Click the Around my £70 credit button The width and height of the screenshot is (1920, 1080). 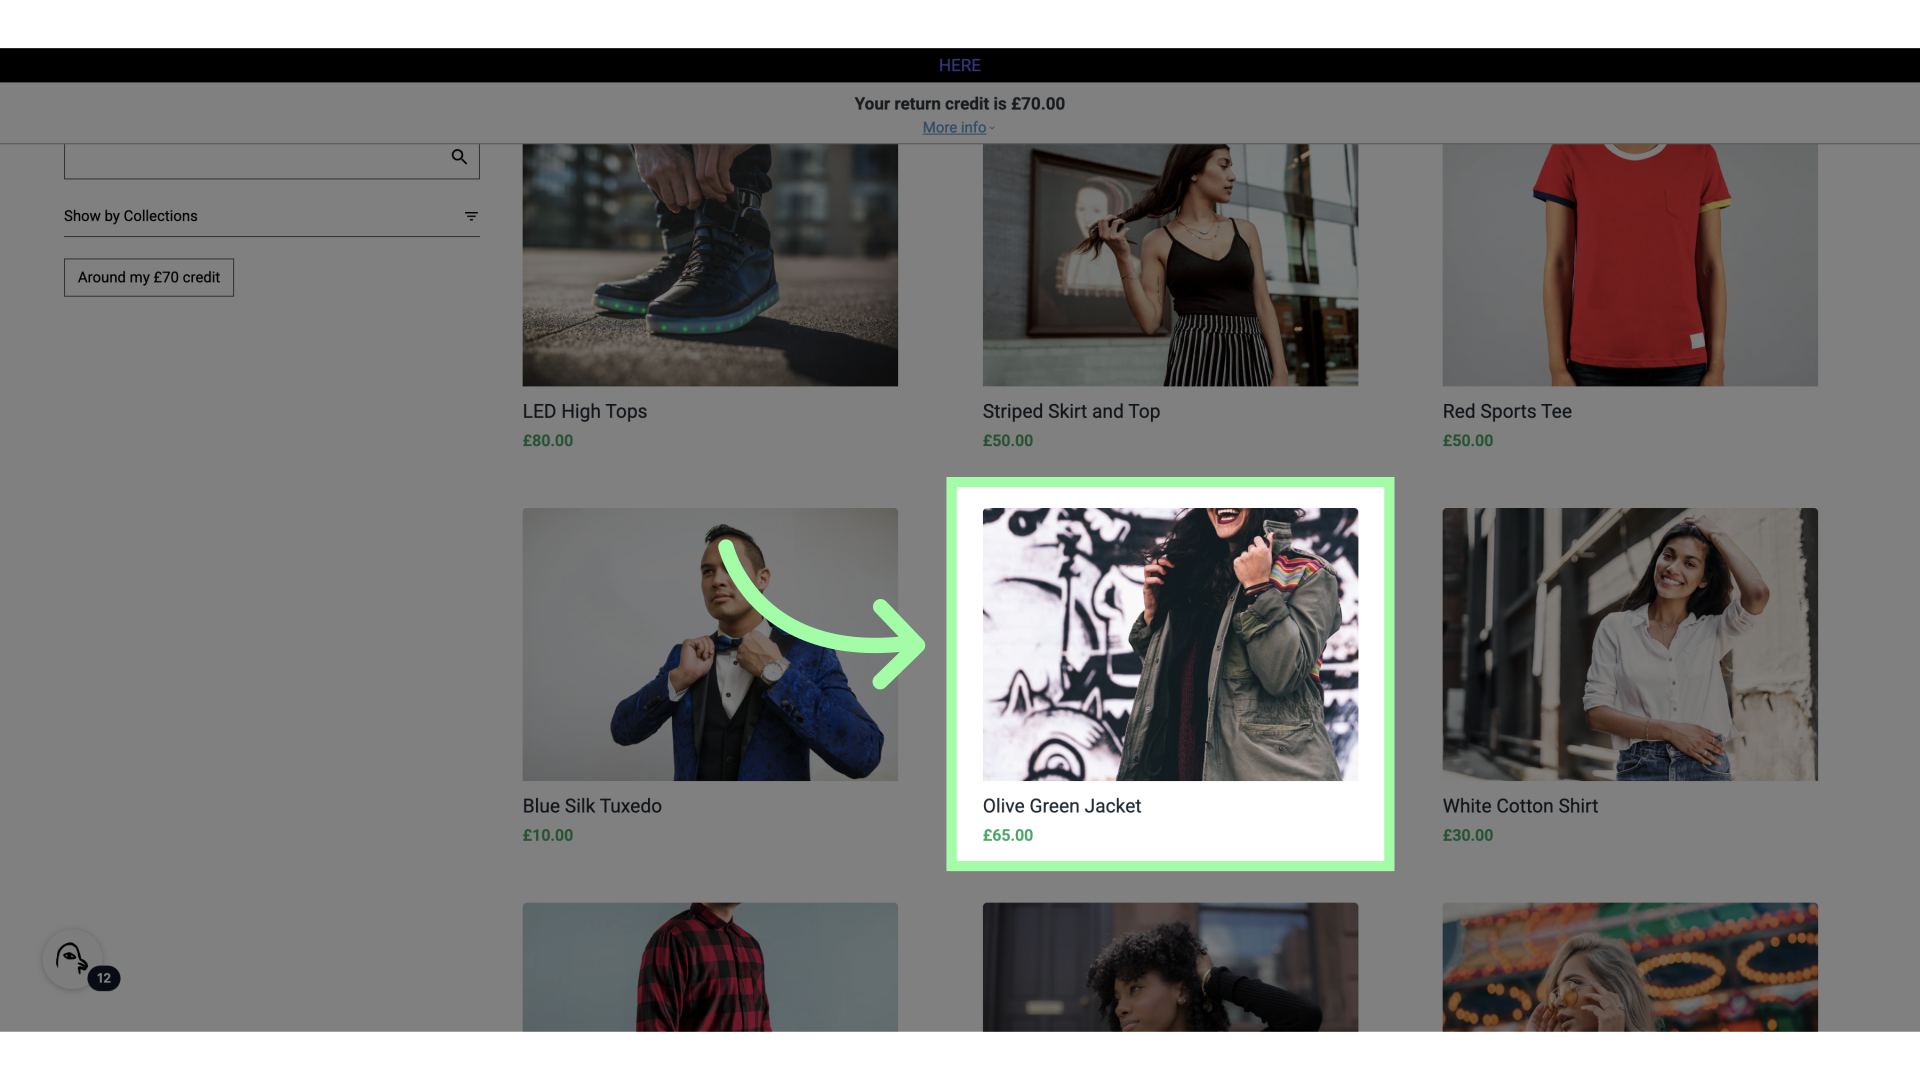pos(149,278)
